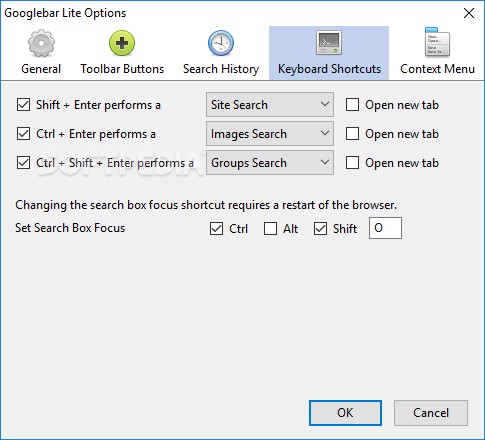Uncheck the Shift modifier for search focus
Image resolution: width=485 pixels, height=440 pixels.
pos(320,229)
